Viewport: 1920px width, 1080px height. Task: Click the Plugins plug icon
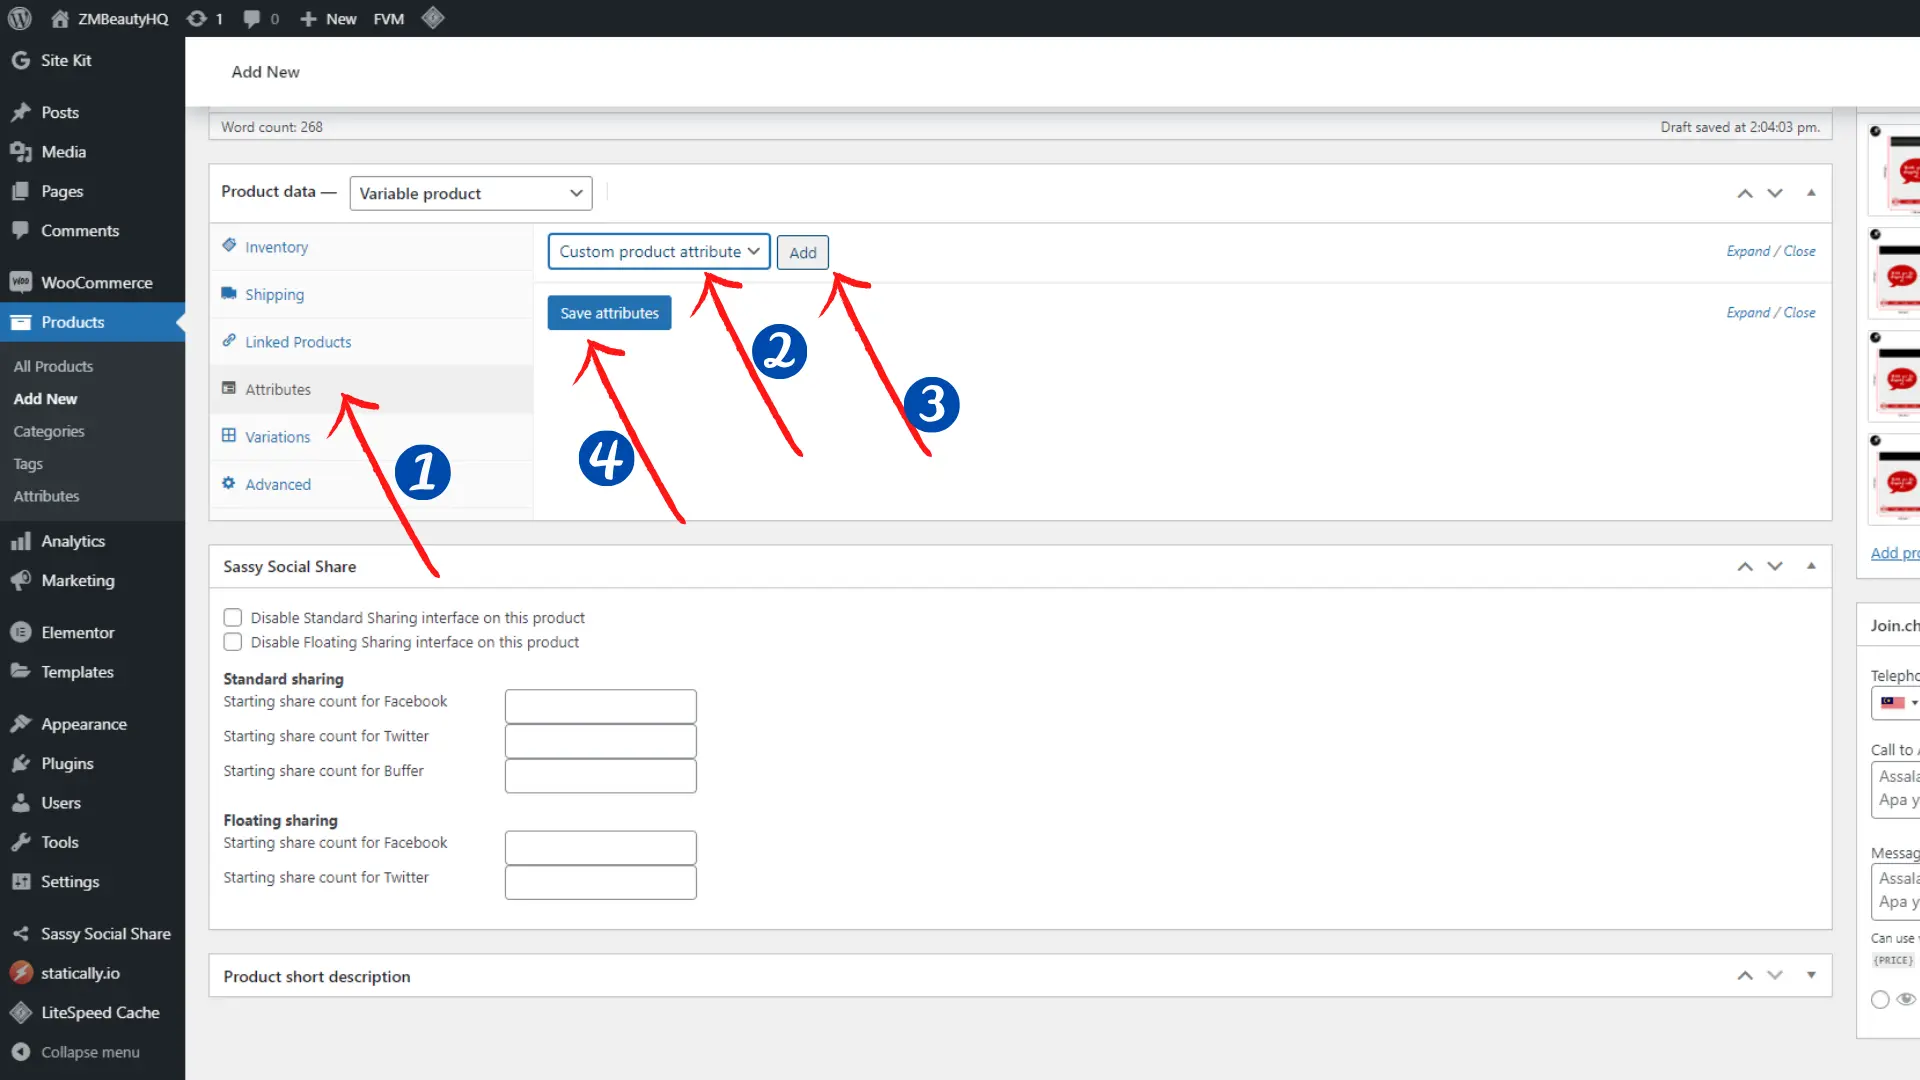click(21, 763)
